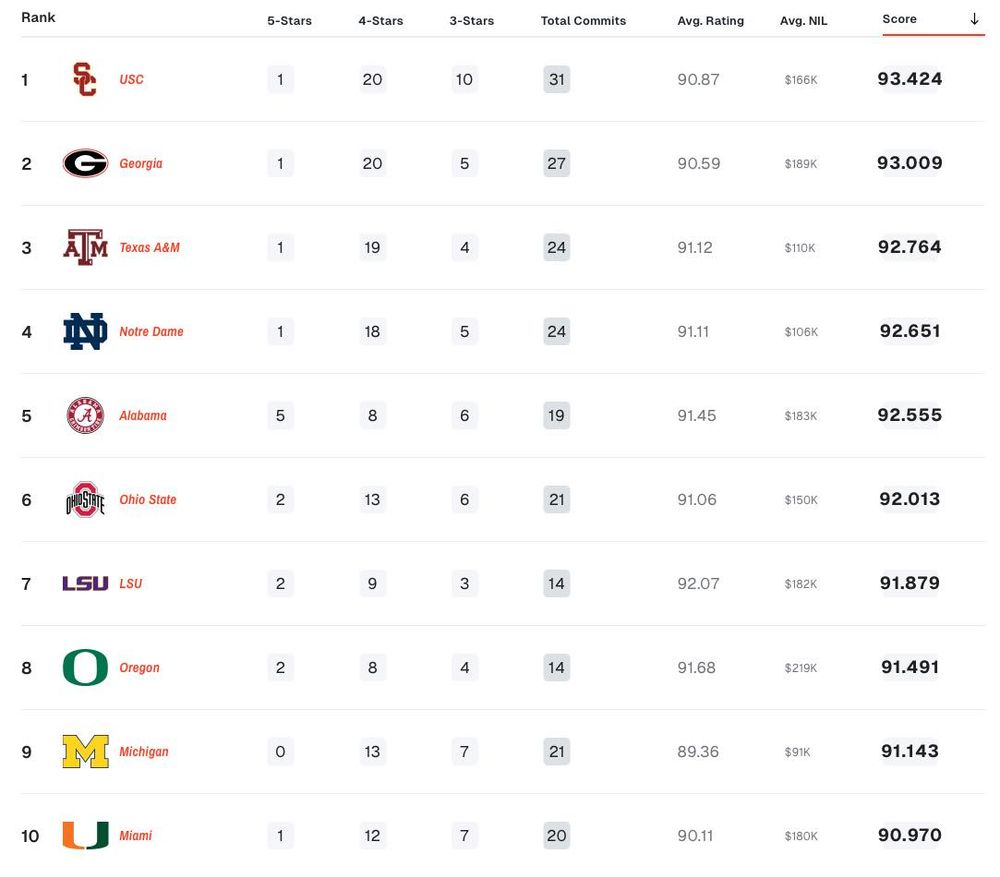Click the USC team logo
Image resolution: width=1000 pixels, height=877 pixels.
point(85,80)
